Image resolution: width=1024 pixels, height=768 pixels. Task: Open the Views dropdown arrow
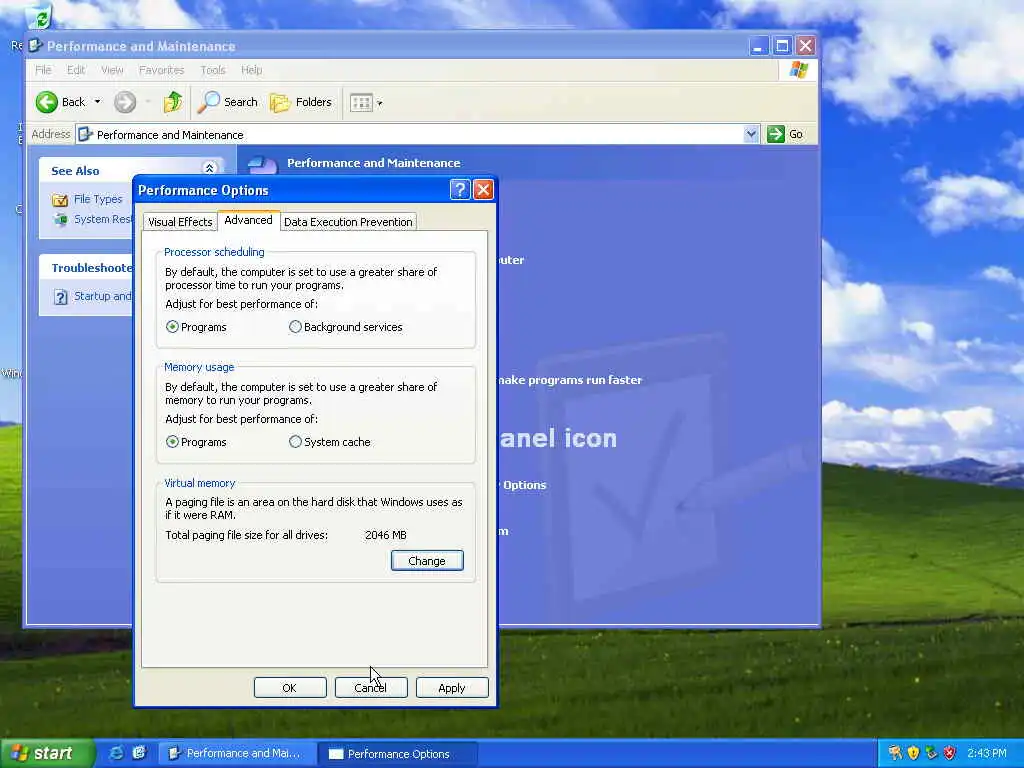[379, 103]
